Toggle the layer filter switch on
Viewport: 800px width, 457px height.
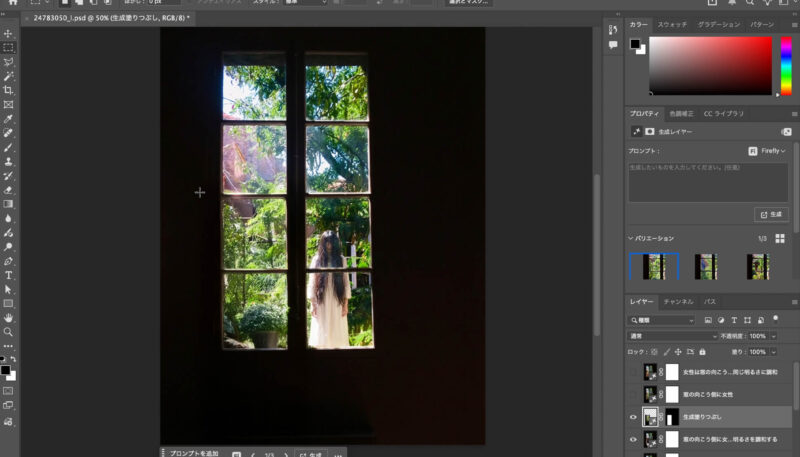point(774,319)
